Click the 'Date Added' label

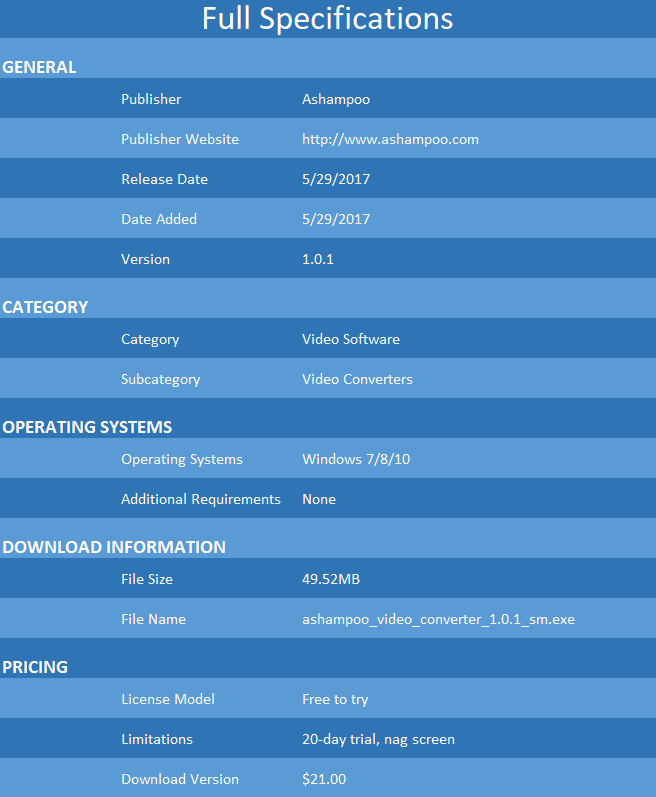point(159,219)
